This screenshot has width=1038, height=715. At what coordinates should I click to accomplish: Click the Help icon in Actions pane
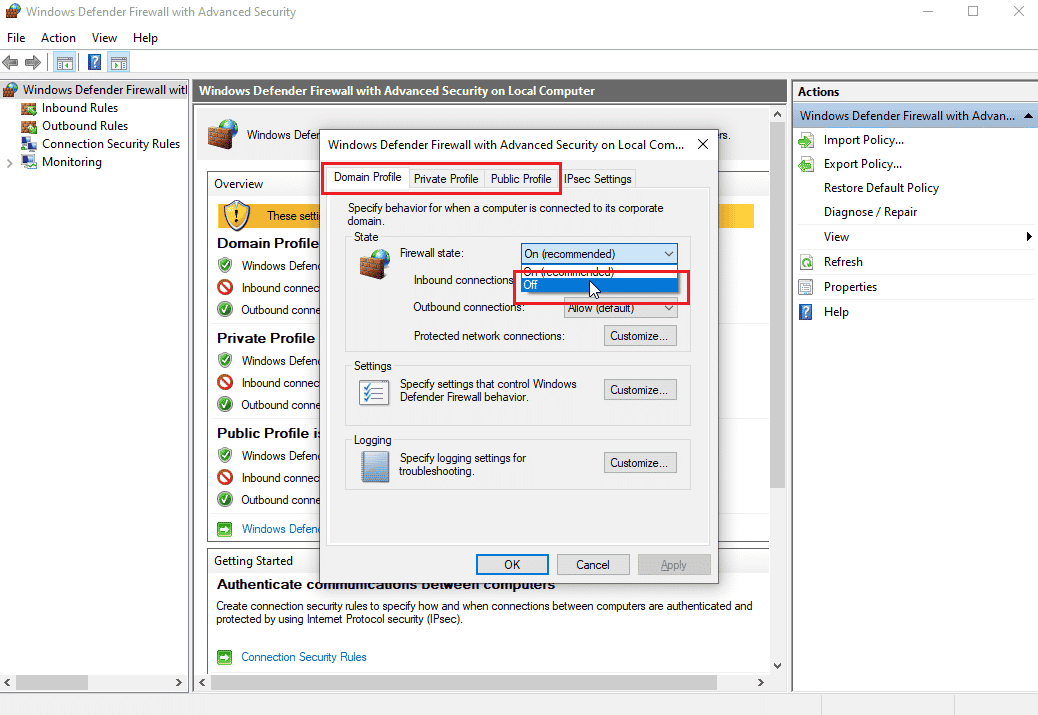(806, 312)
